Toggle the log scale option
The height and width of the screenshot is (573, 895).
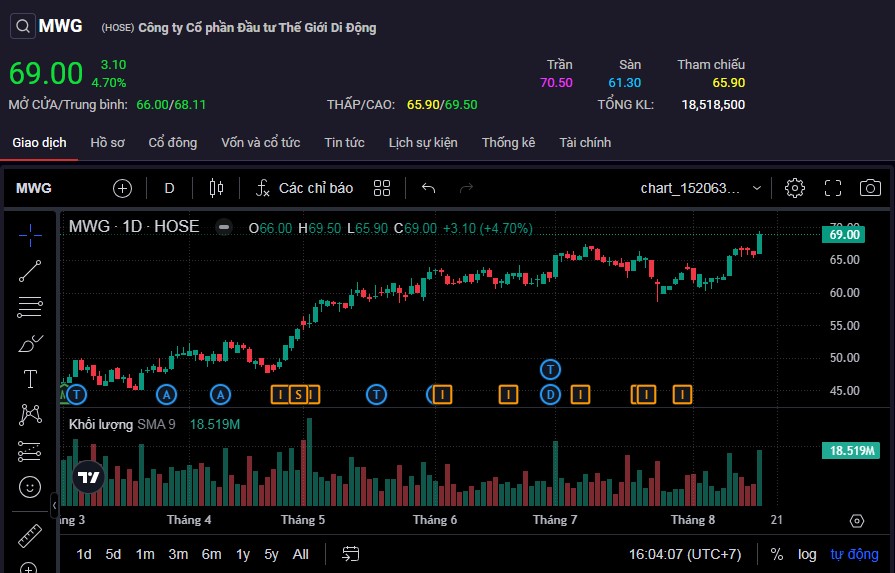807,554
